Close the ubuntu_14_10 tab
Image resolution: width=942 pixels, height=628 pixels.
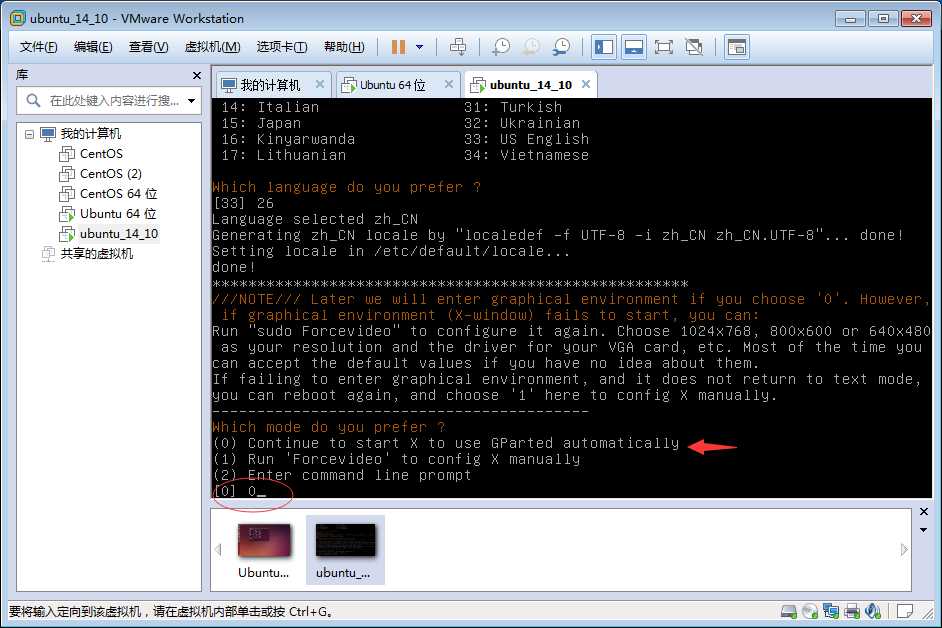[586, 84]
